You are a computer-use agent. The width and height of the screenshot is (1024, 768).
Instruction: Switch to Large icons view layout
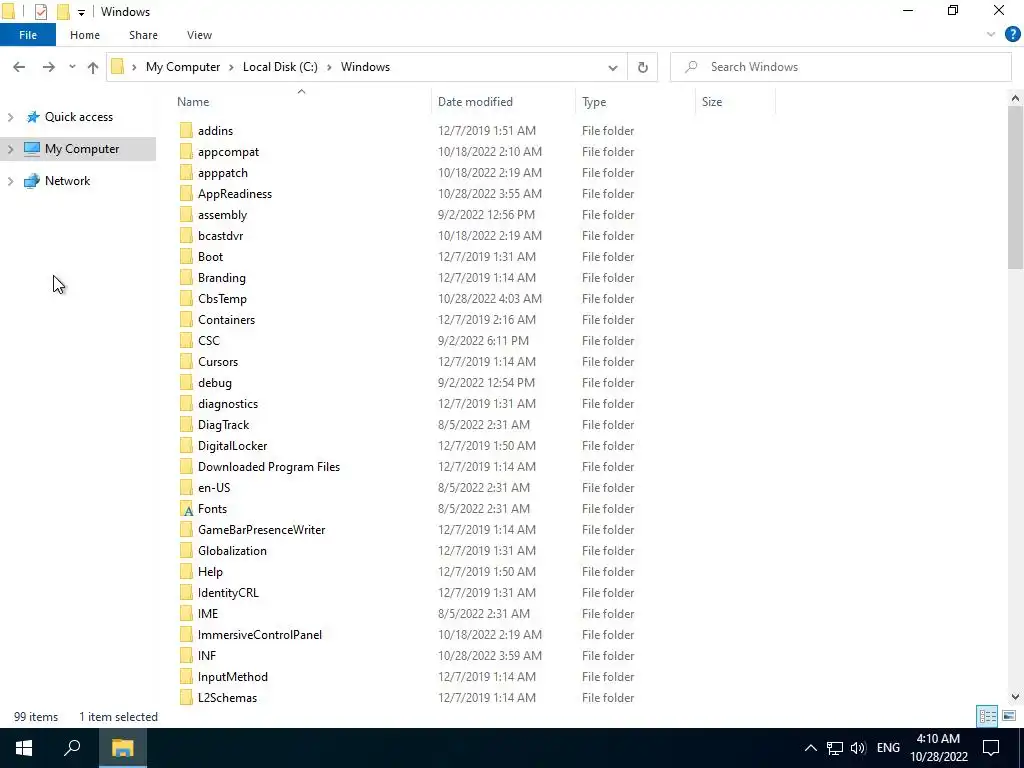[x=1009, y=716]
